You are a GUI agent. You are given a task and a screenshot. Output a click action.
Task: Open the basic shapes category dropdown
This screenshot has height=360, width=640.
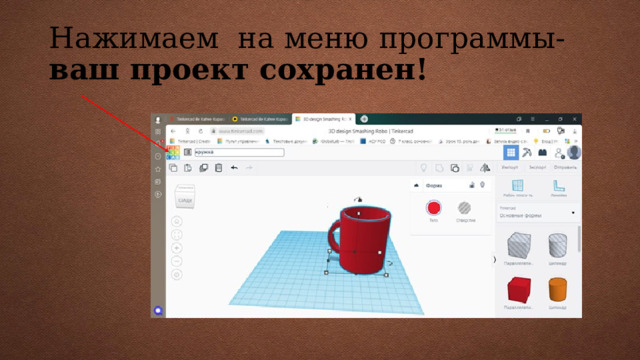(538, 213)
